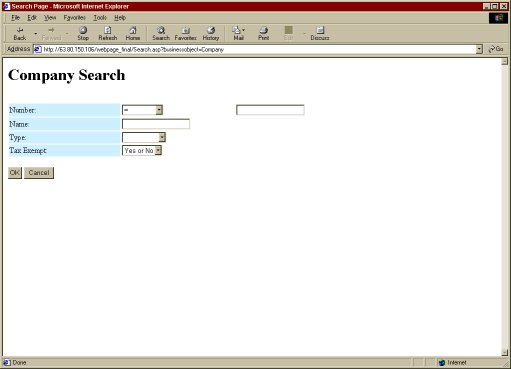Image resolution: width=511 pixels, height=369 pixels.
Task: Maximize the Internet Explorer window
Action: coord(495,6)
